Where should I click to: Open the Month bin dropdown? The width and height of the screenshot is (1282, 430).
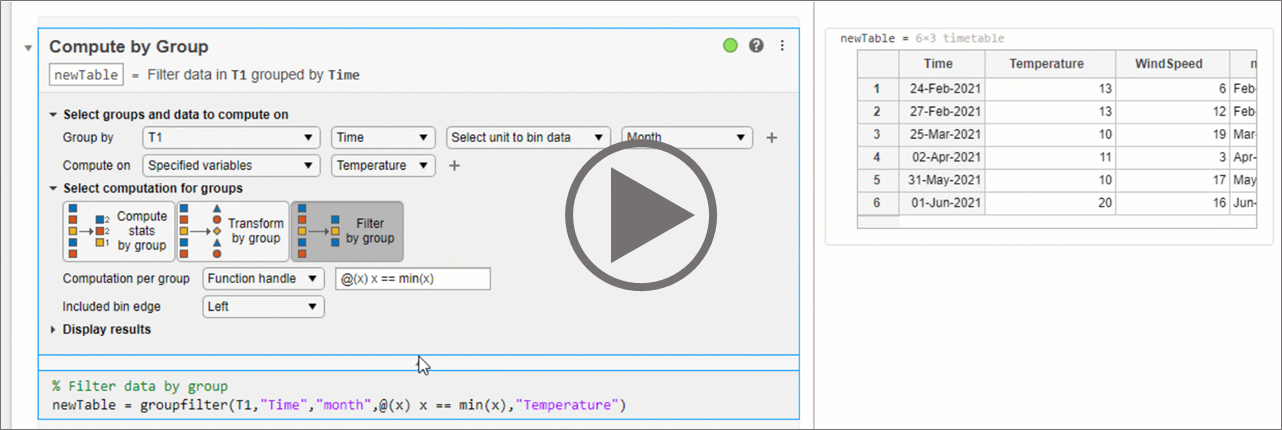pos(686,138)
